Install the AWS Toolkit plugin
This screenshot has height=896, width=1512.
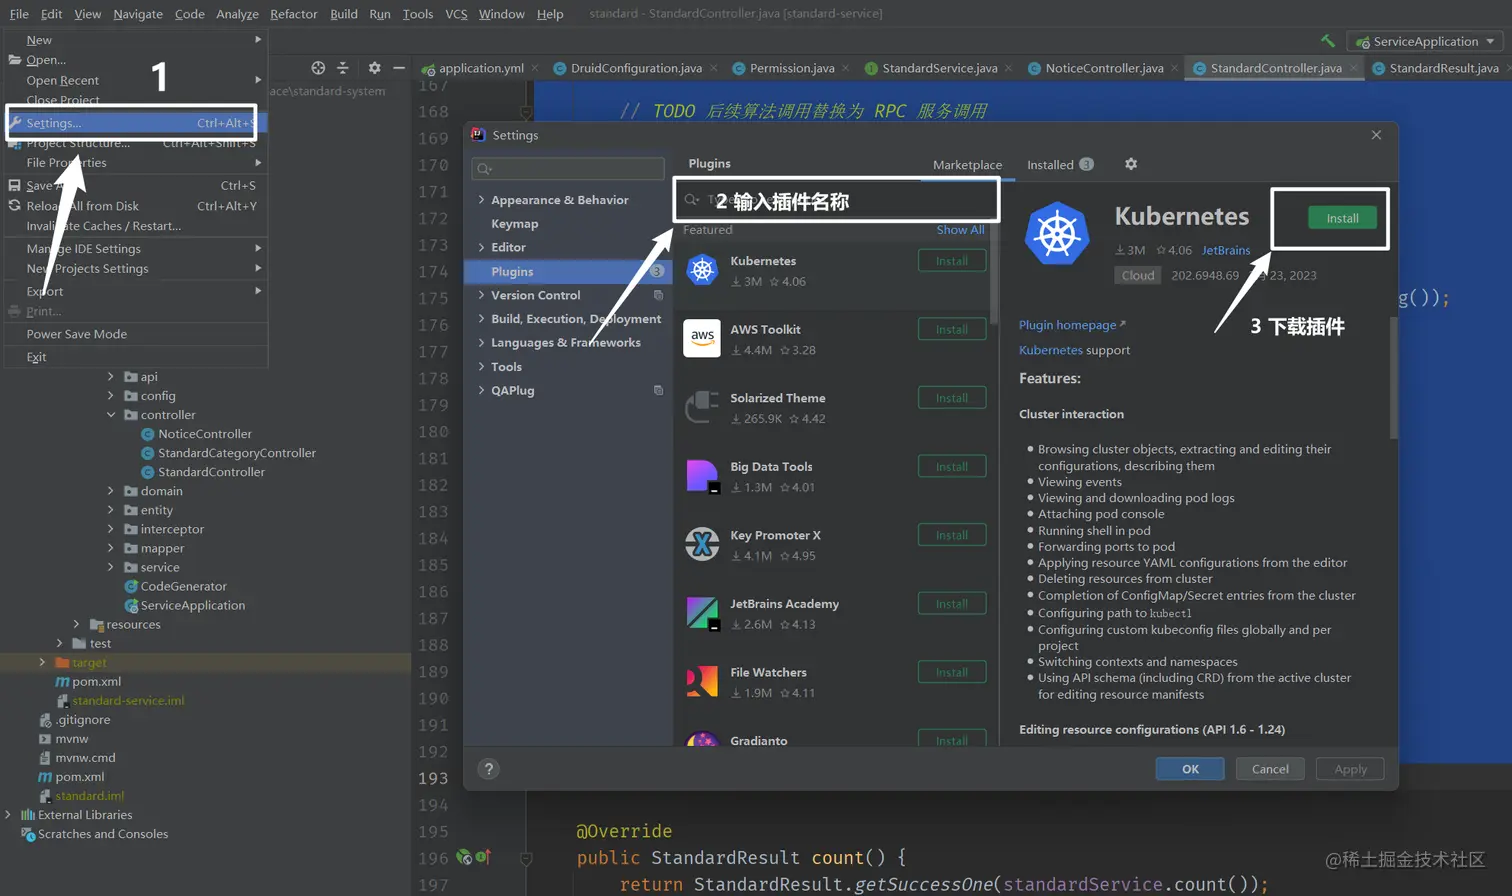[952, 329]
